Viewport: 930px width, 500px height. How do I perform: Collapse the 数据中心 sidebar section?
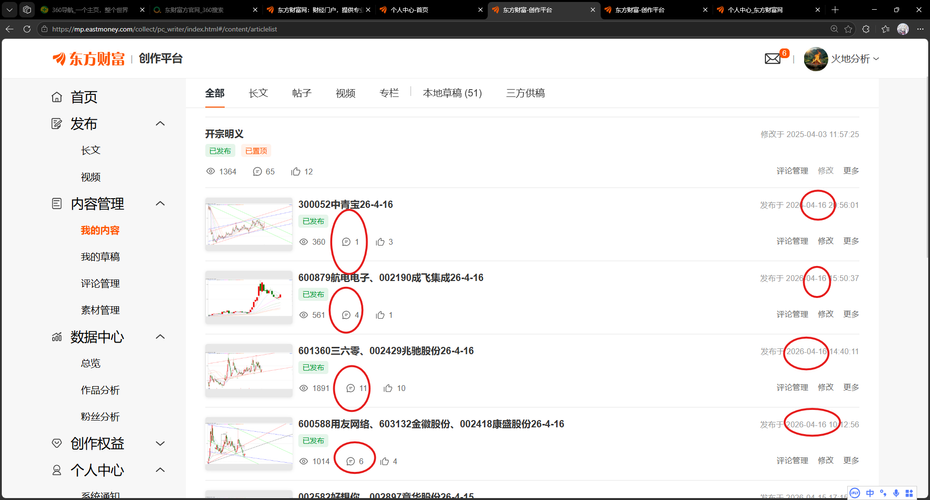(x=160, y=337)
